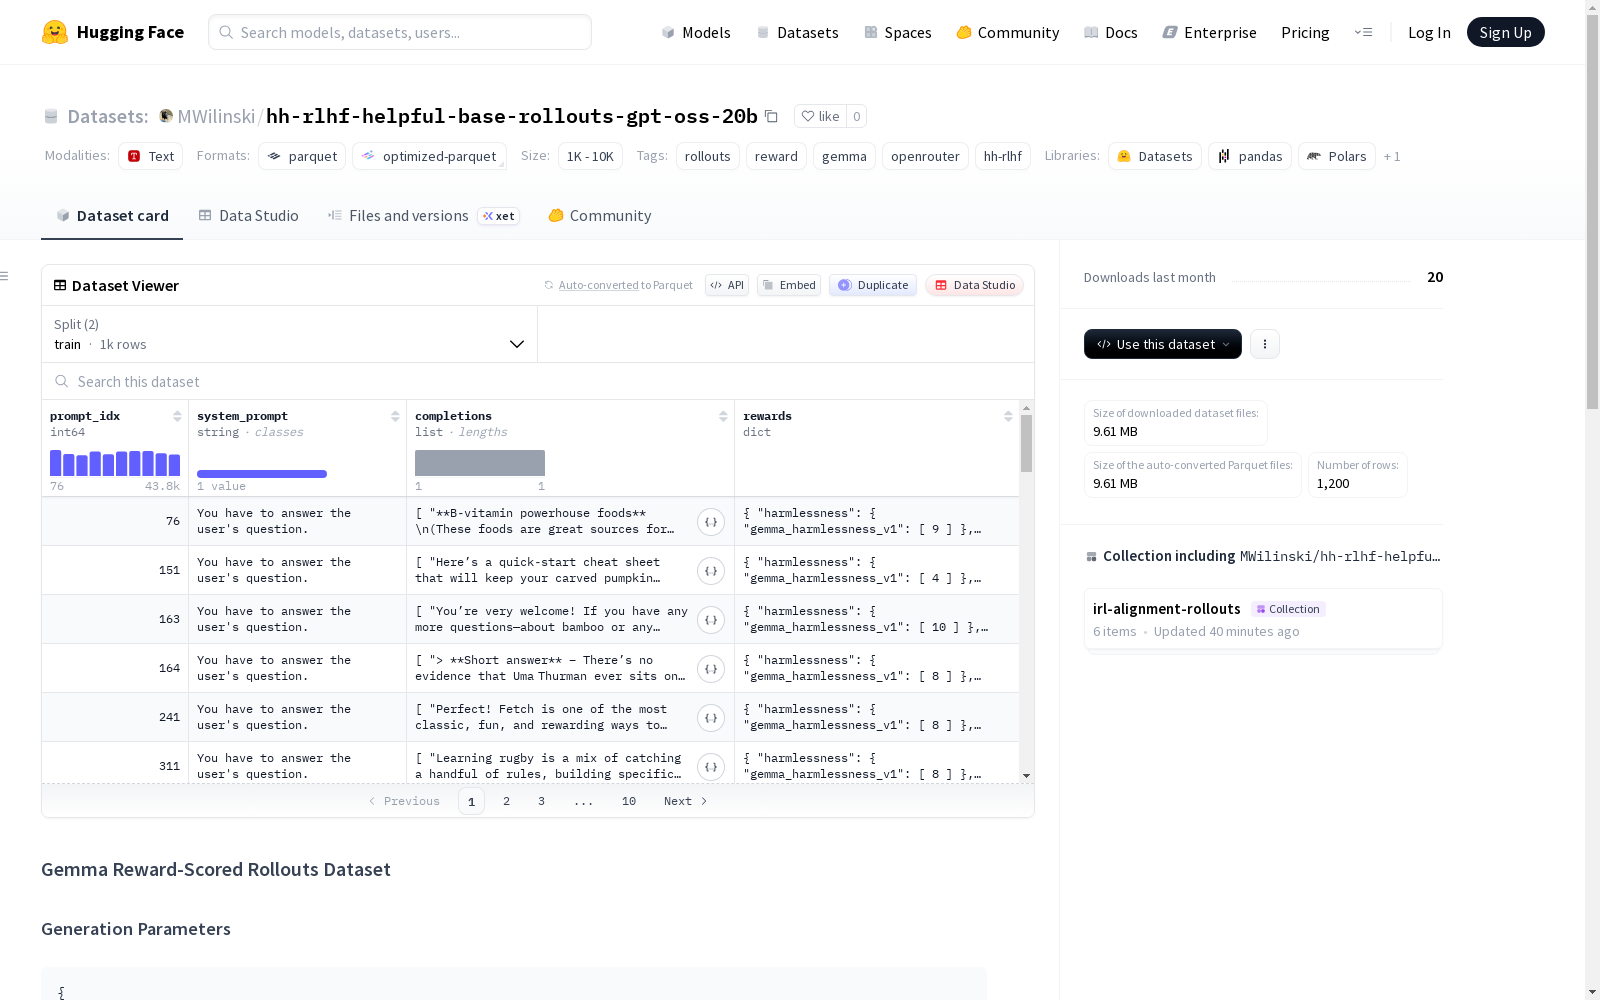This screenshot has height=1000, width=1600.
Task: Show additional libraries with +1
Action: point(1392,156)
